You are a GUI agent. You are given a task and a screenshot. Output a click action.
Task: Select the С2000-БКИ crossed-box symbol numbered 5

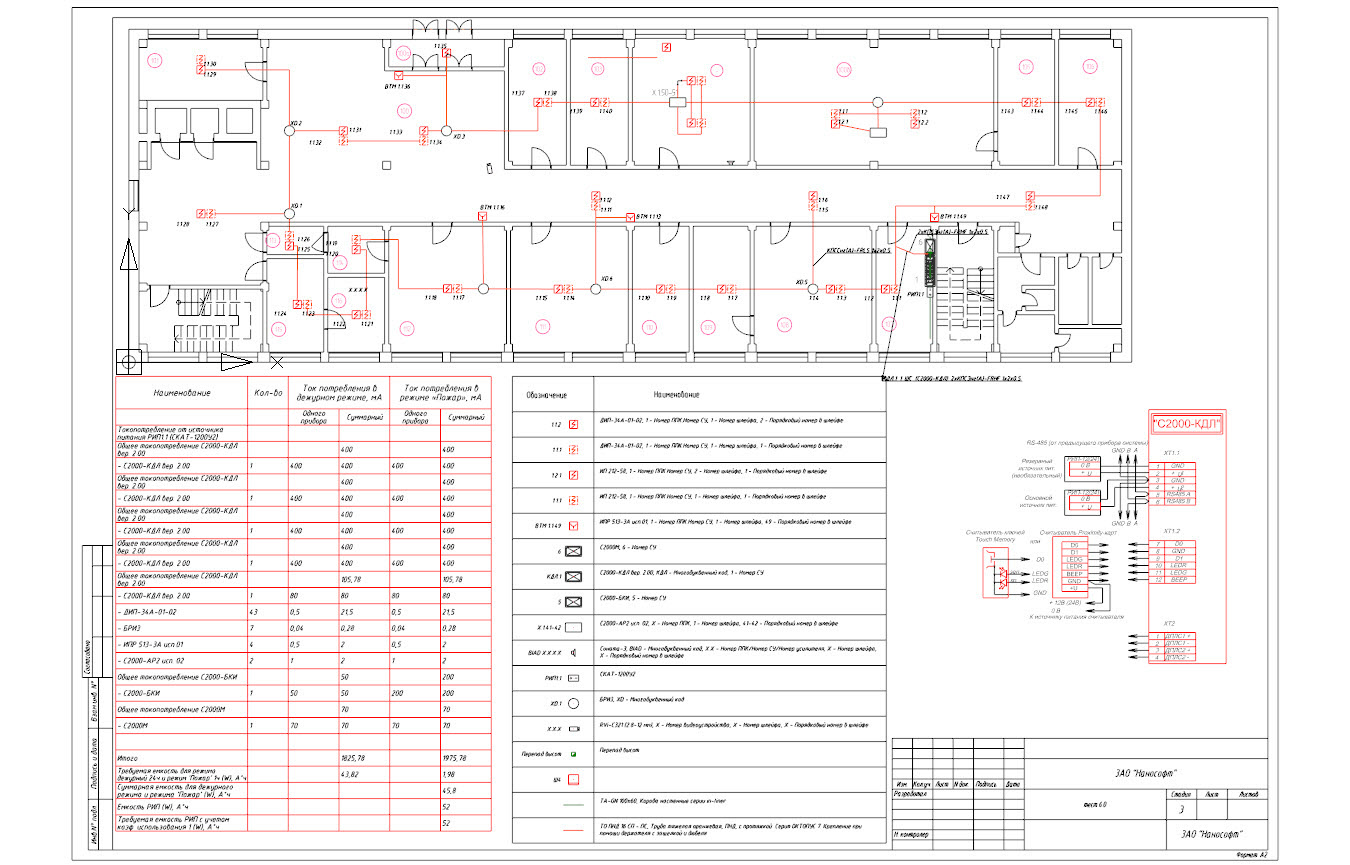[x=573, y=602]
